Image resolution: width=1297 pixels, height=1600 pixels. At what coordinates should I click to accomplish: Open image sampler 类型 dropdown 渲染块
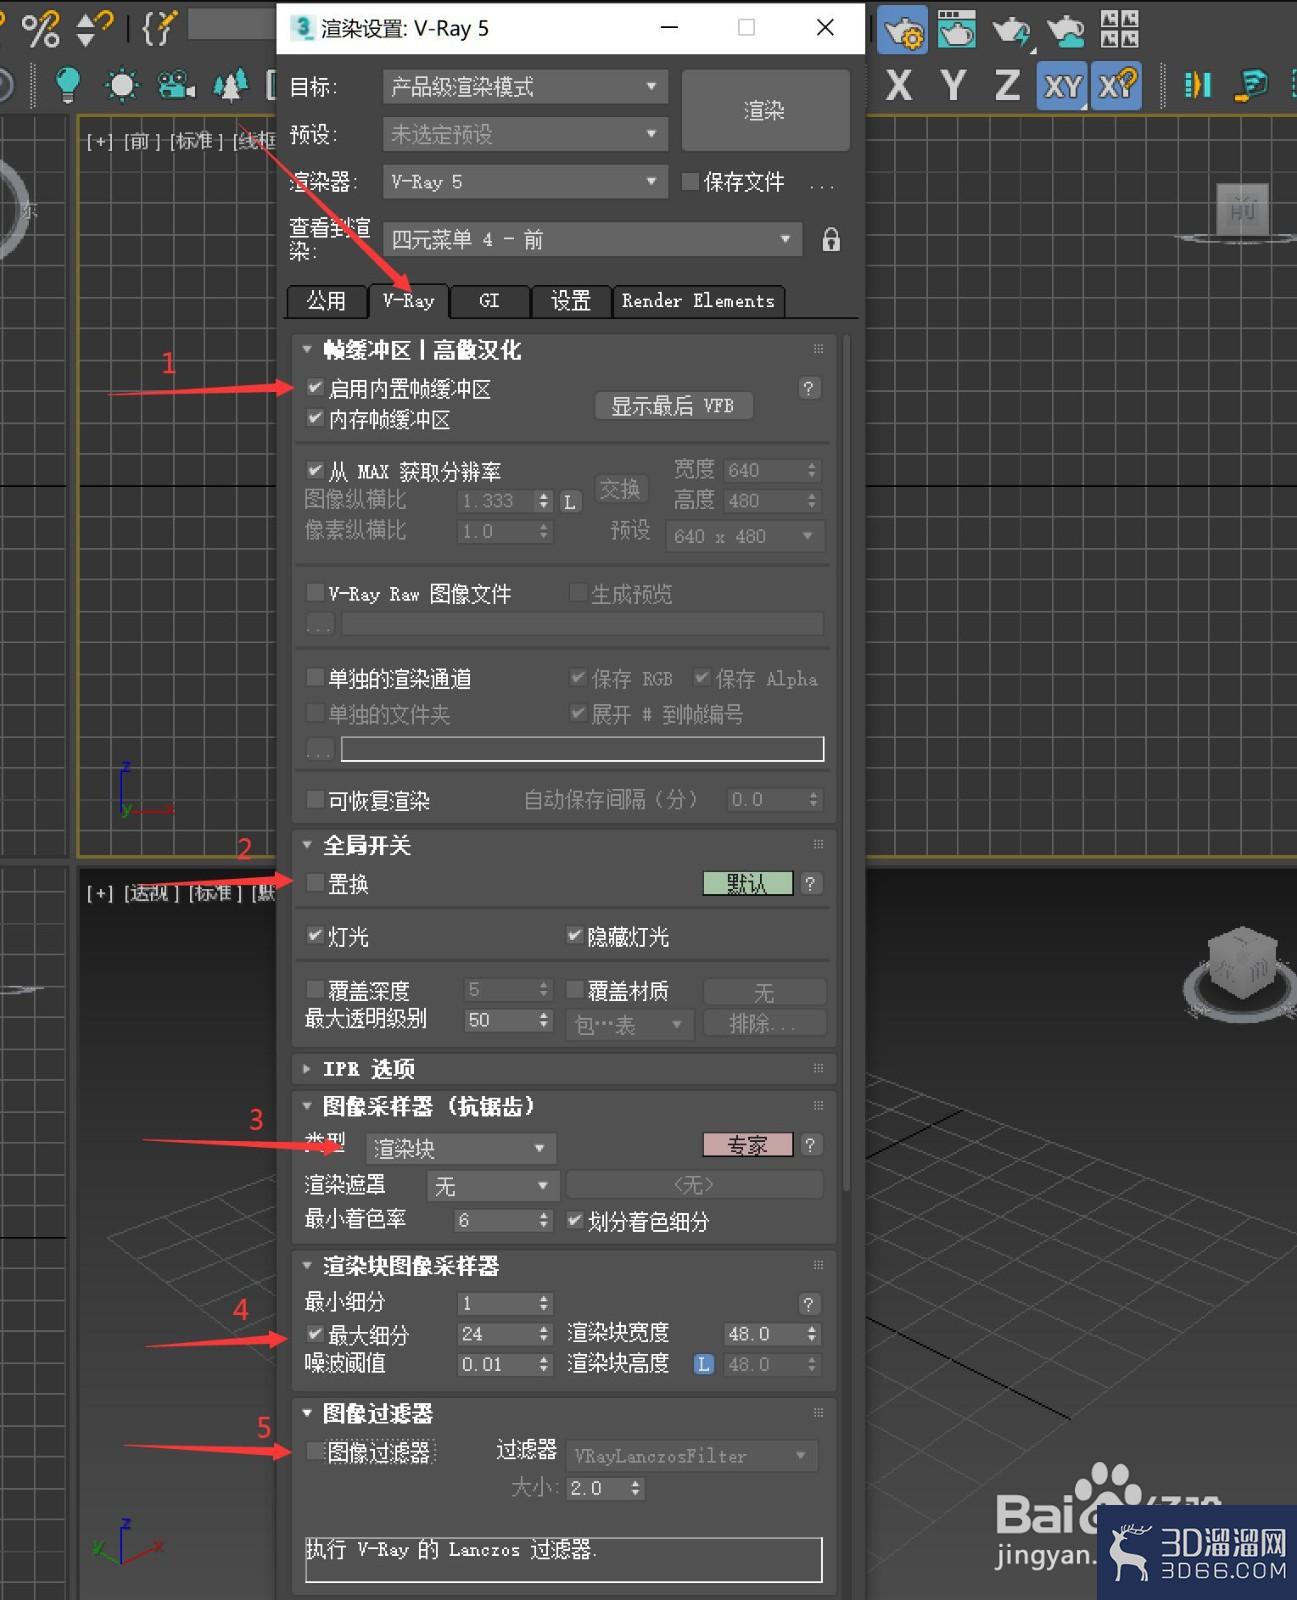click(x=460, y=1148)
